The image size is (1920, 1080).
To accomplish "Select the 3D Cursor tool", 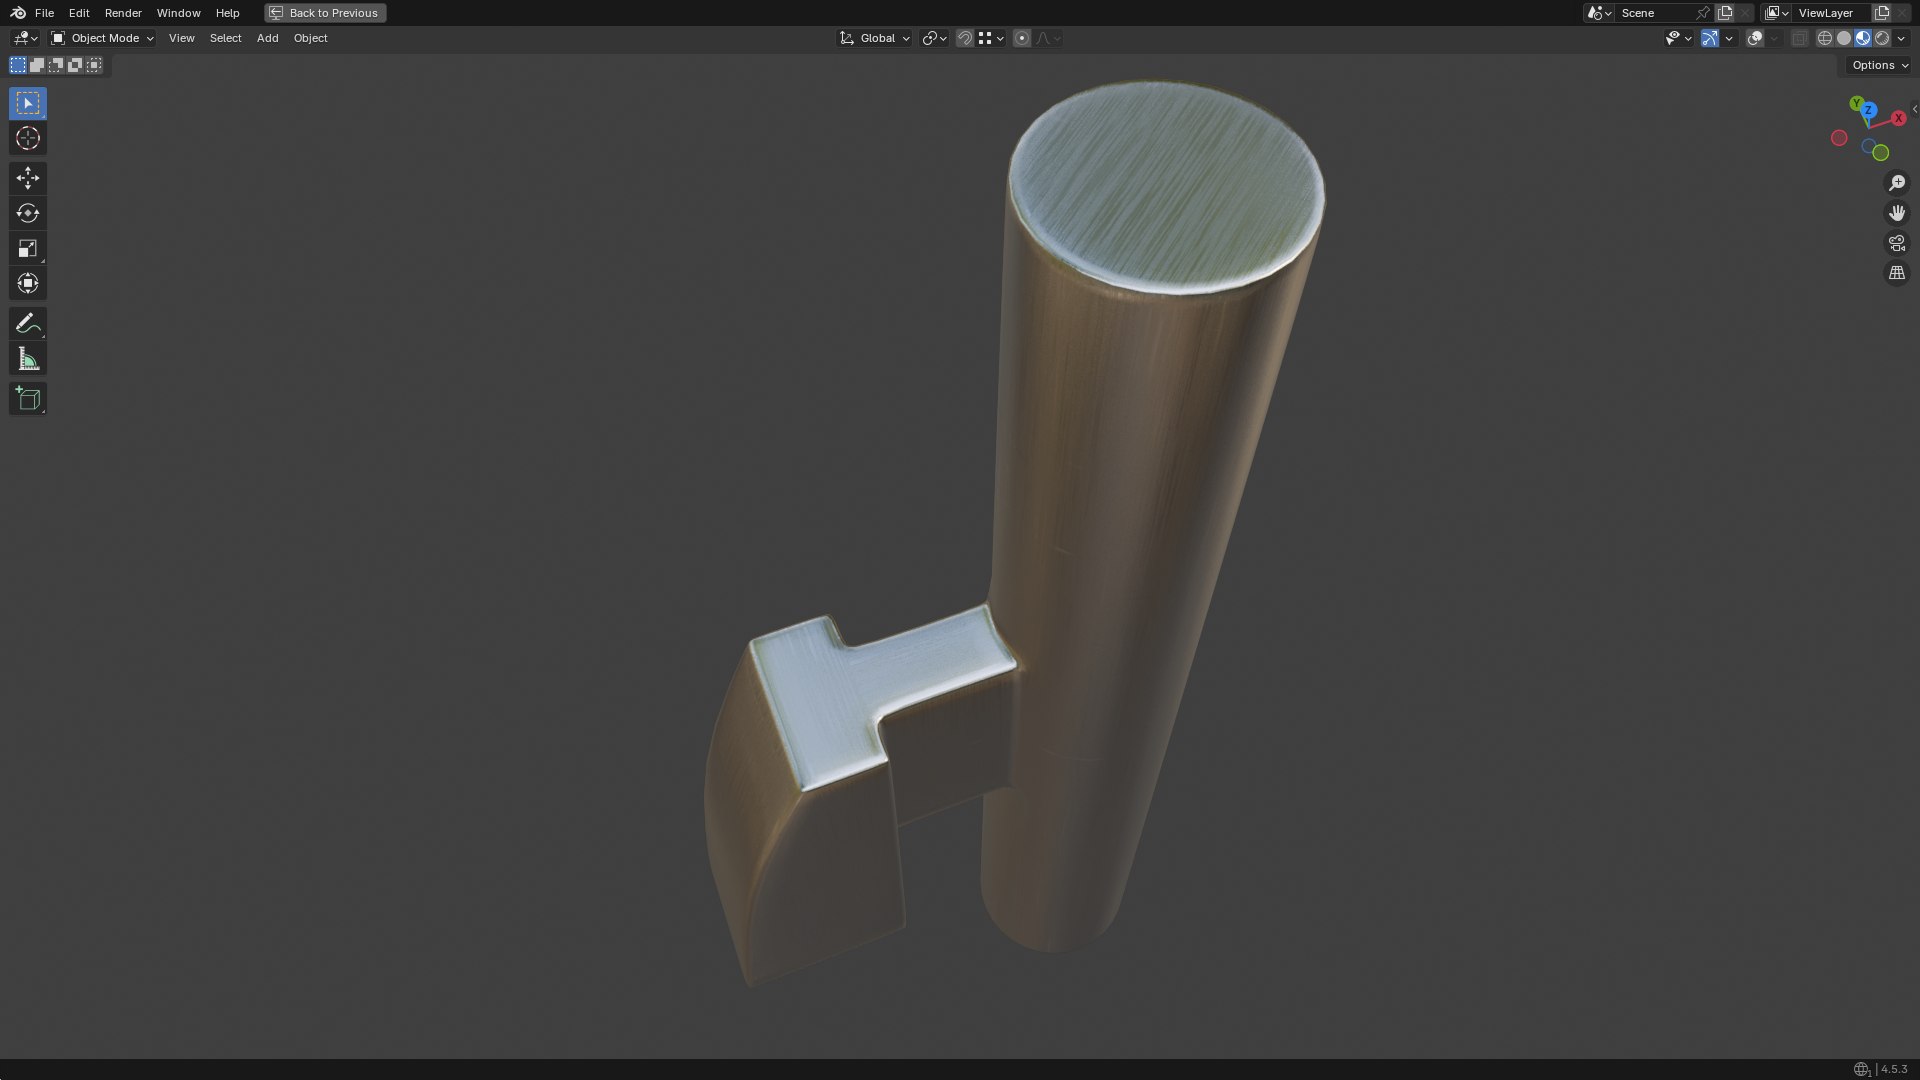I will point(28,138).
